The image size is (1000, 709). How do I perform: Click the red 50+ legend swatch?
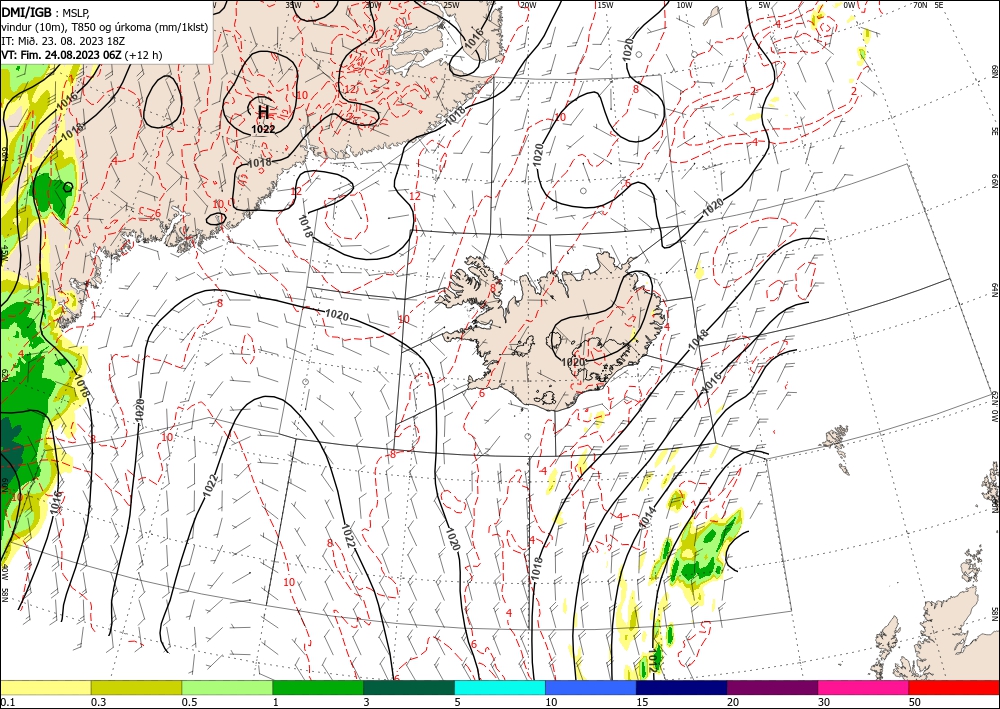pyautogui.click(x=954, y=688)
